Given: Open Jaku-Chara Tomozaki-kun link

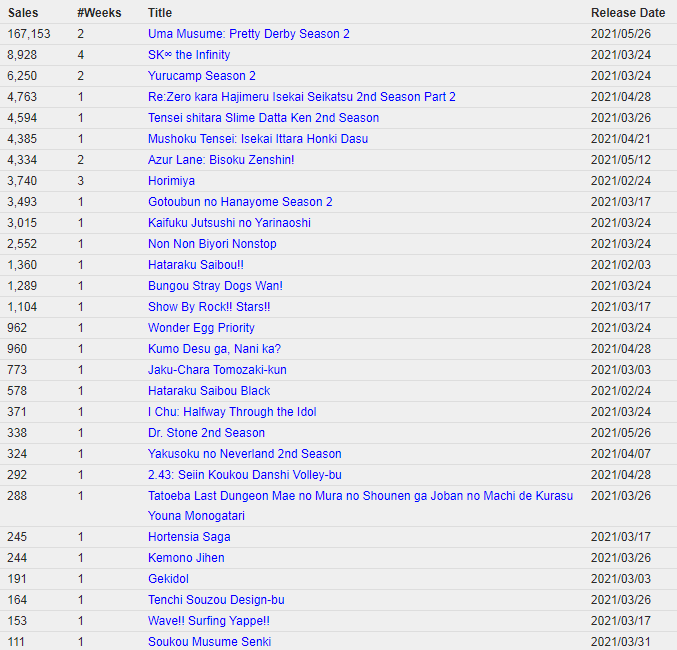Looking at the screenshot, I should pyautogui.click(x=217, y=370).
